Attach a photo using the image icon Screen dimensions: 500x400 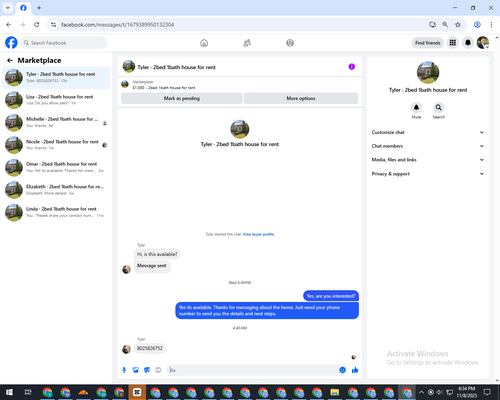pyautogui.click(x=136, y=370)
